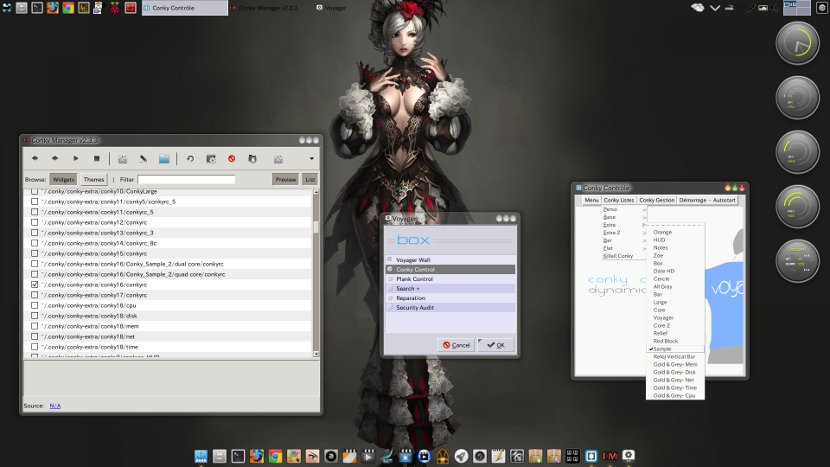The height and width of the screenshot is (467, 830).
Task: Open the Démarrage - Autostart menu
Action: coord(707,200)
